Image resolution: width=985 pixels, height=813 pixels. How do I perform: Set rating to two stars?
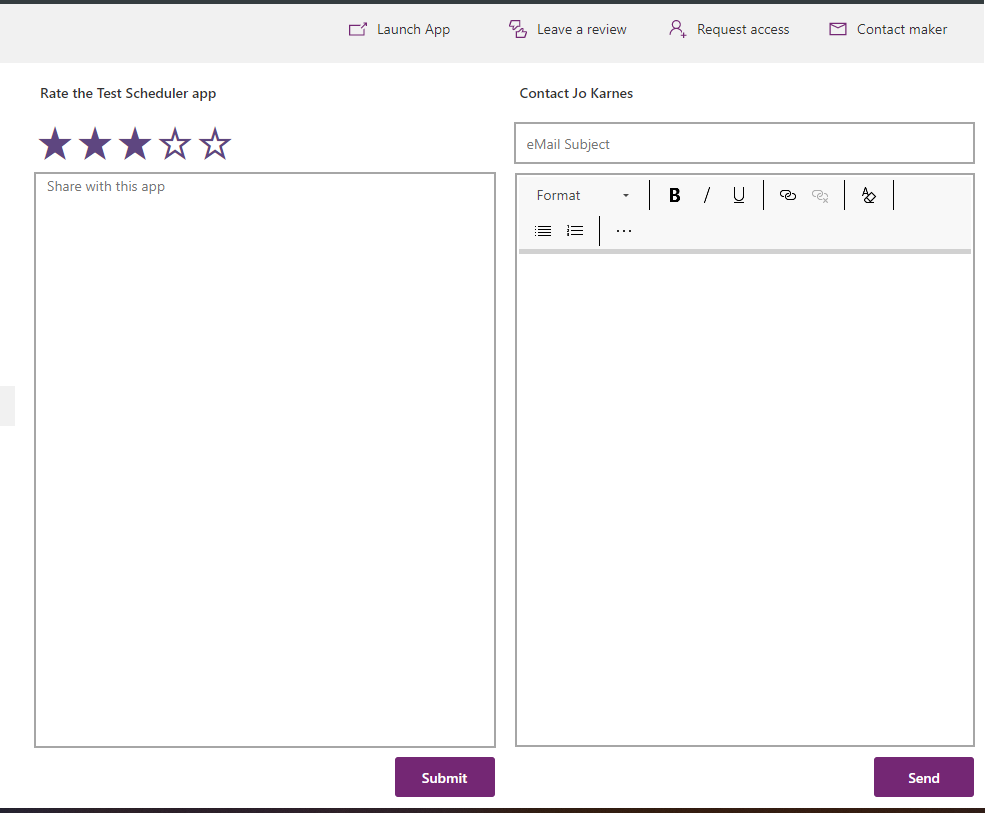(95, 144)
